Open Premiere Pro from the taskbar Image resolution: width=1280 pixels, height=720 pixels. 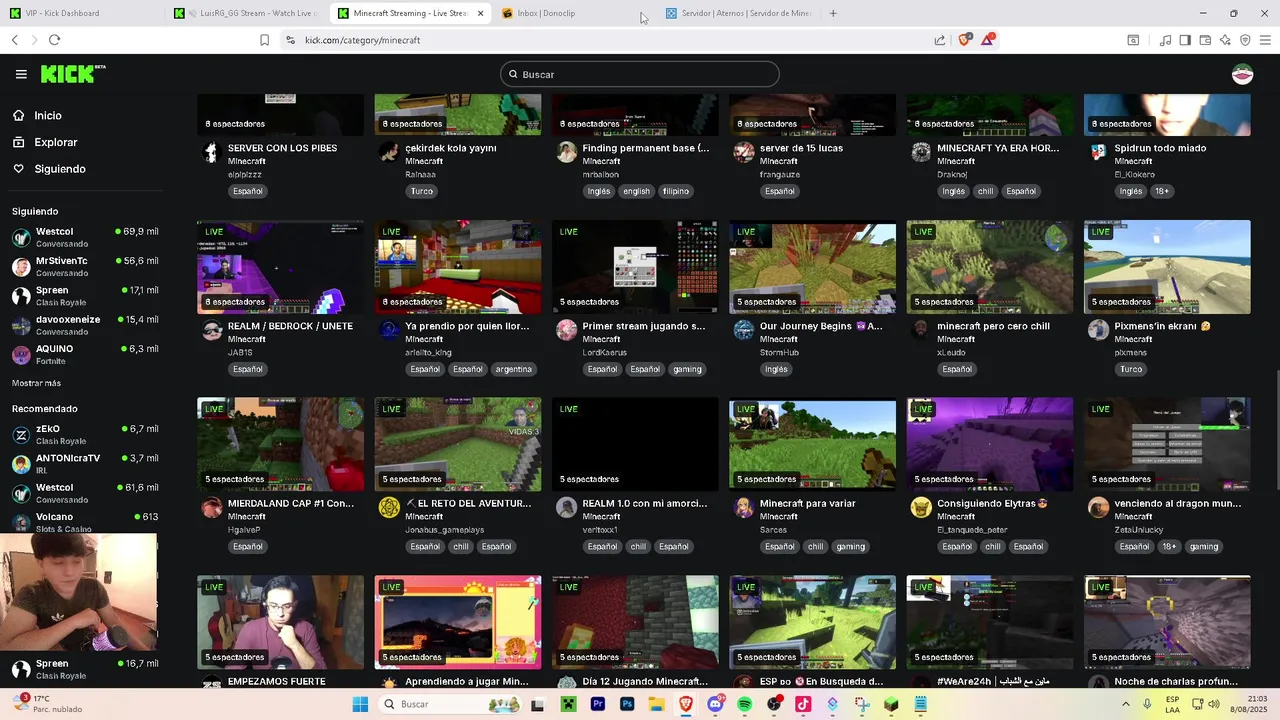pyautogui.click(x=598, y=704)
